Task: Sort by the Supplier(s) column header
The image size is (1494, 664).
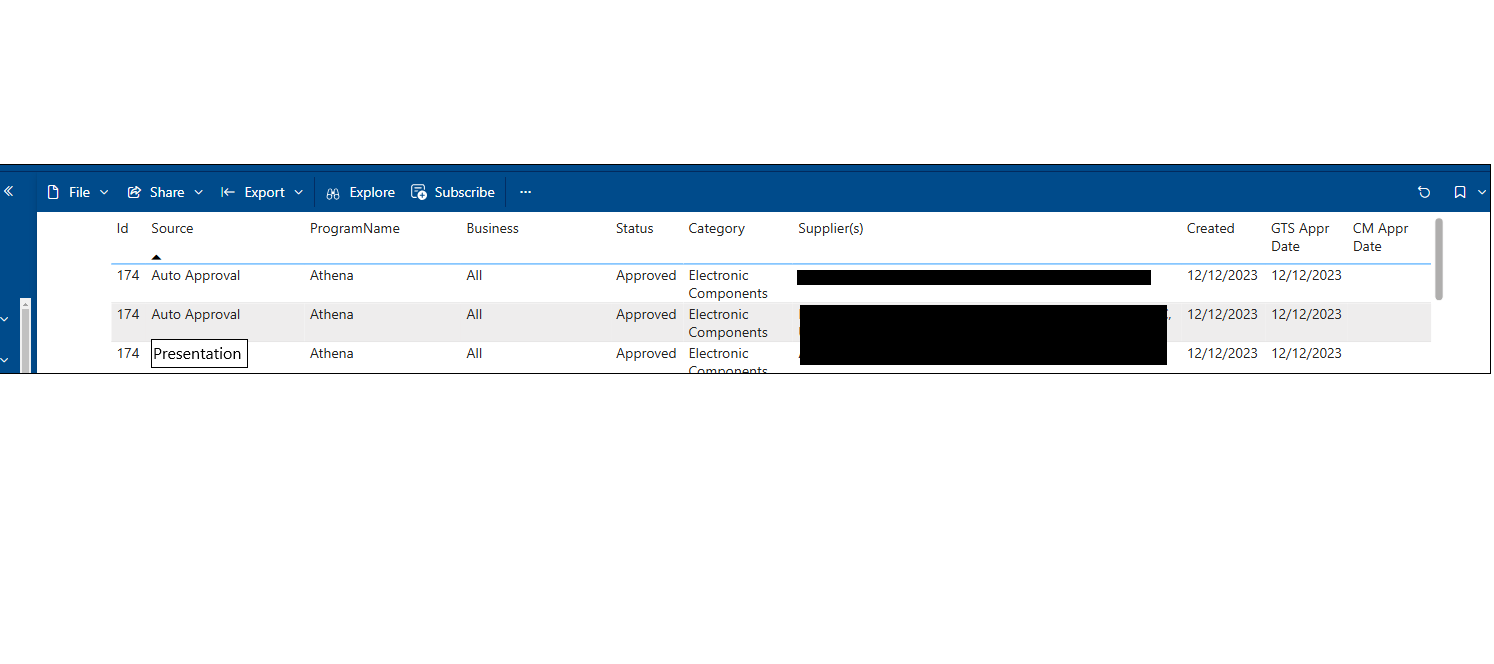Action: click(x=831, y=228)
